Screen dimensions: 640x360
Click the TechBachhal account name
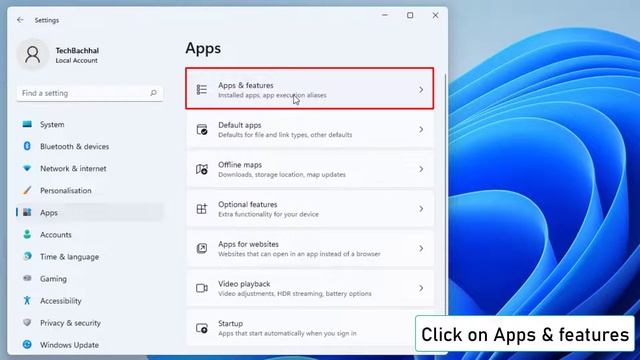pyautogui.click(x=77, y=50)
